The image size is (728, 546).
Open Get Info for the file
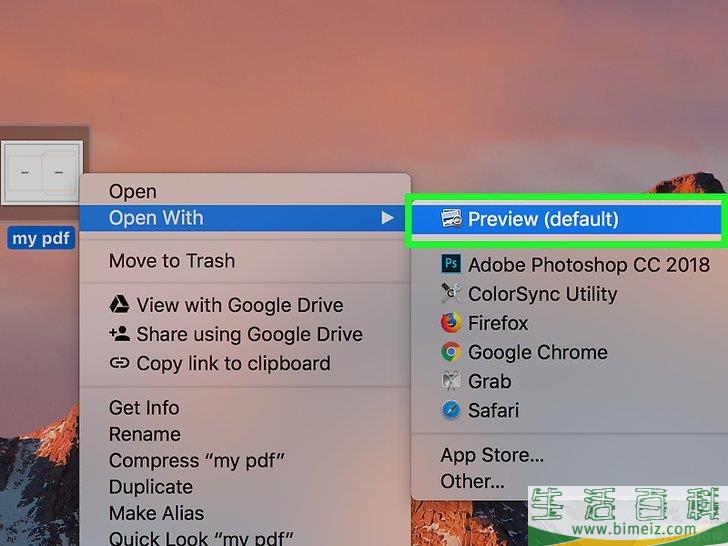pos(245,408)
